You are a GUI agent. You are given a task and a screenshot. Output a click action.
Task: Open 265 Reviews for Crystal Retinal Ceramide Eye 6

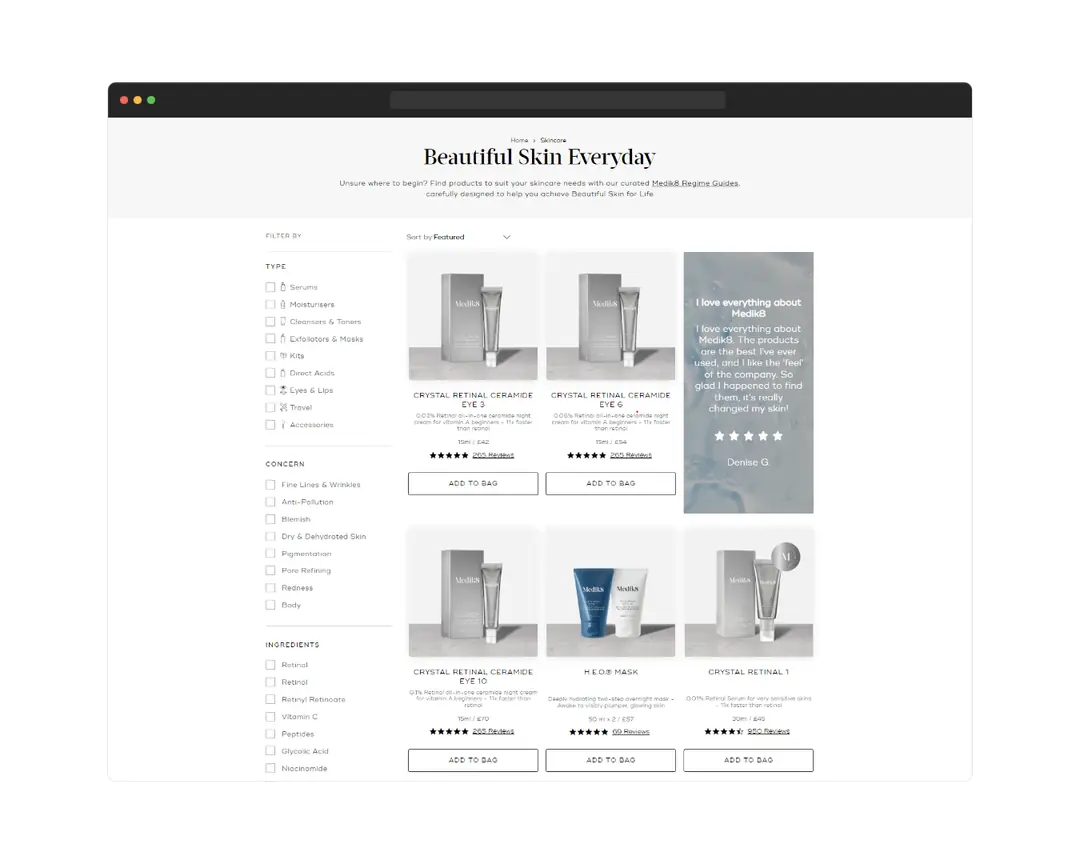pos(631,455)
